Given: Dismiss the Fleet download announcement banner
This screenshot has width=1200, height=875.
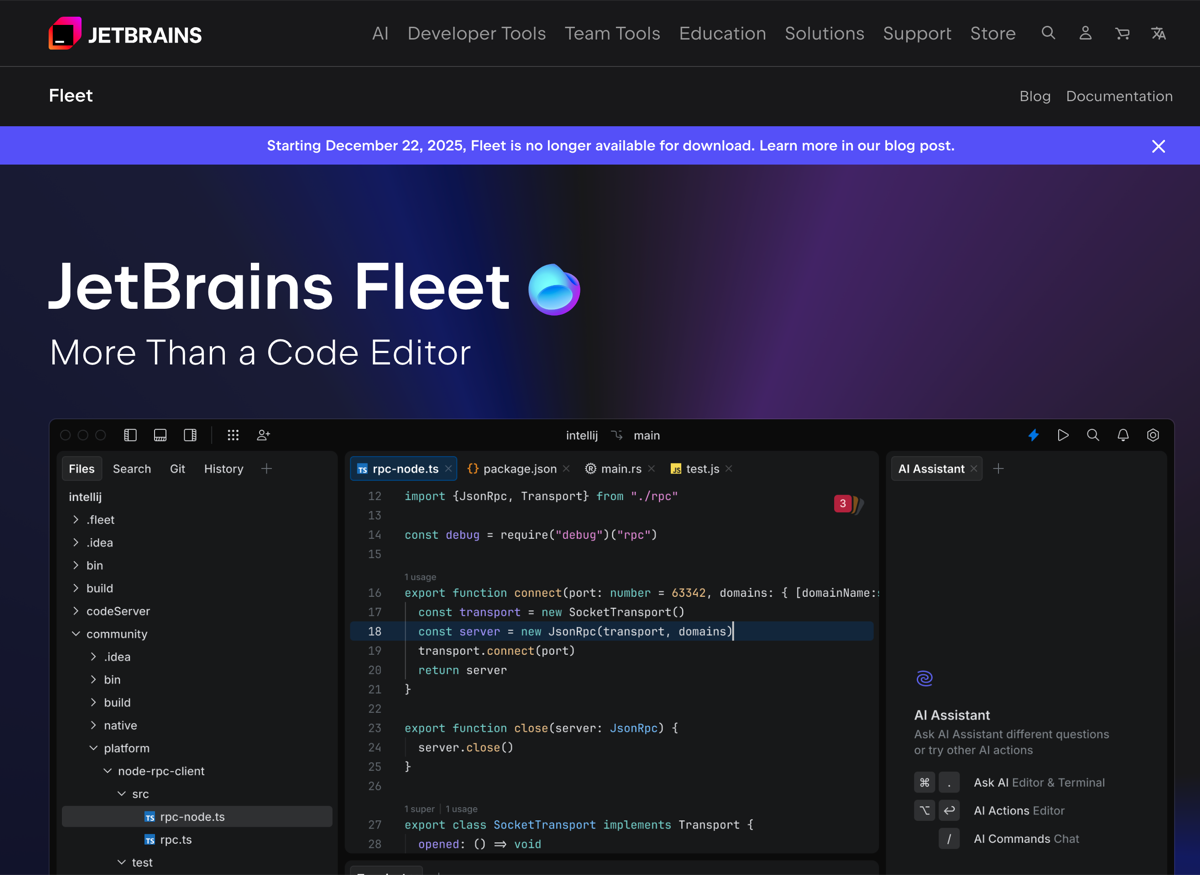Looking at the screenshot, I should pyautogui.click(x=1158, y=145).
